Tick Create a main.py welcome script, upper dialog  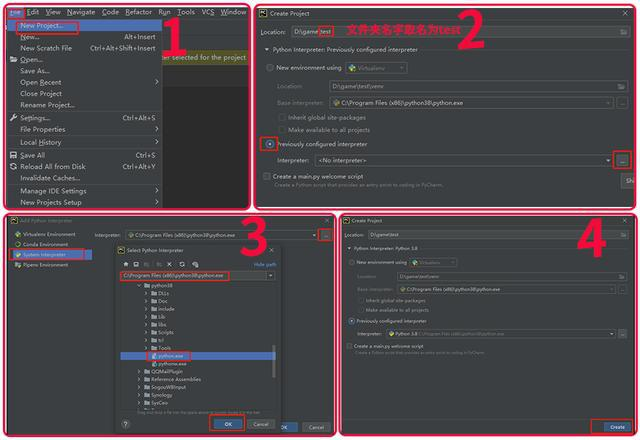point(267,176)
